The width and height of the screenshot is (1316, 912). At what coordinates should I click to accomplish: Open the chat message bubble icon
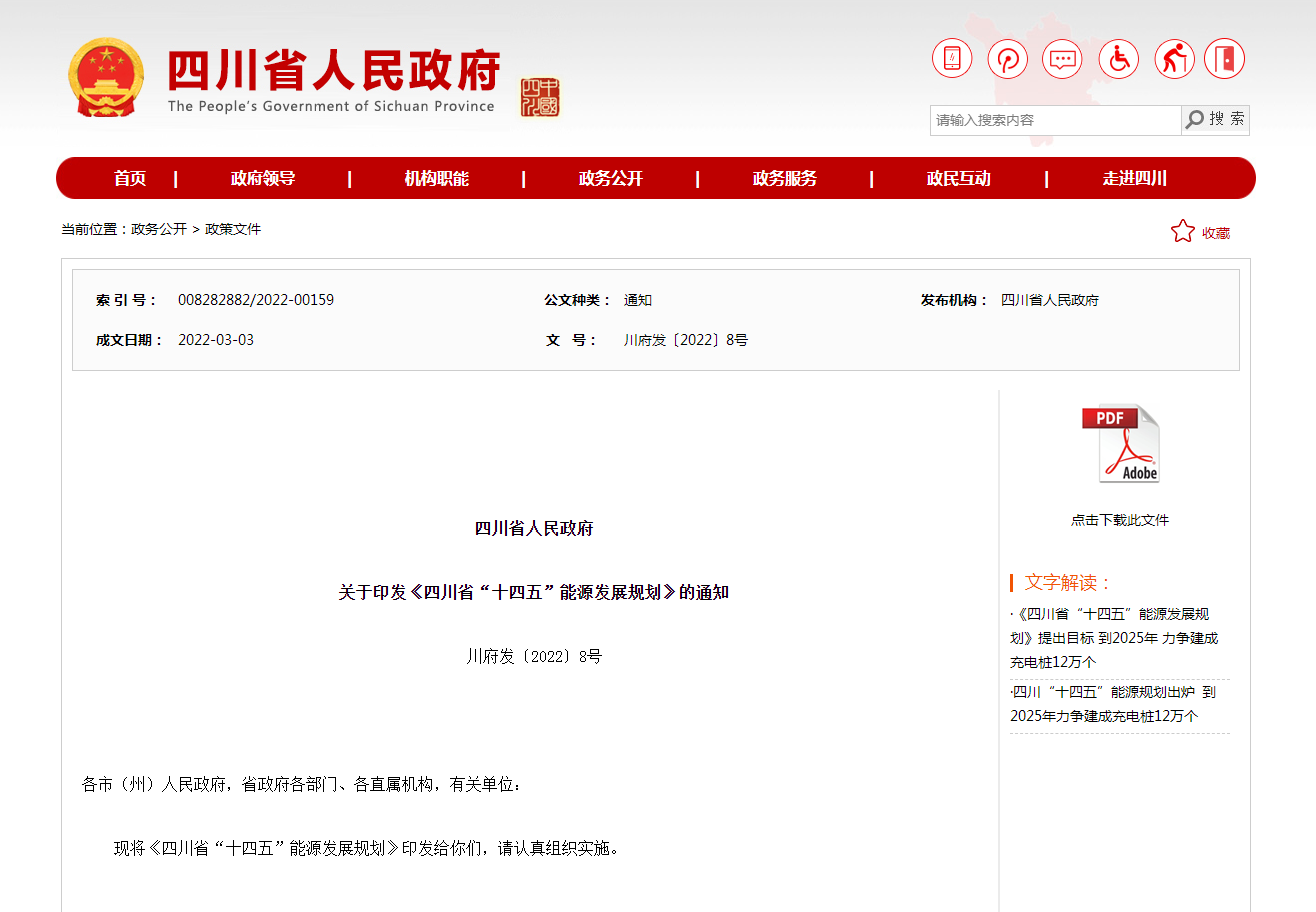1062,59
